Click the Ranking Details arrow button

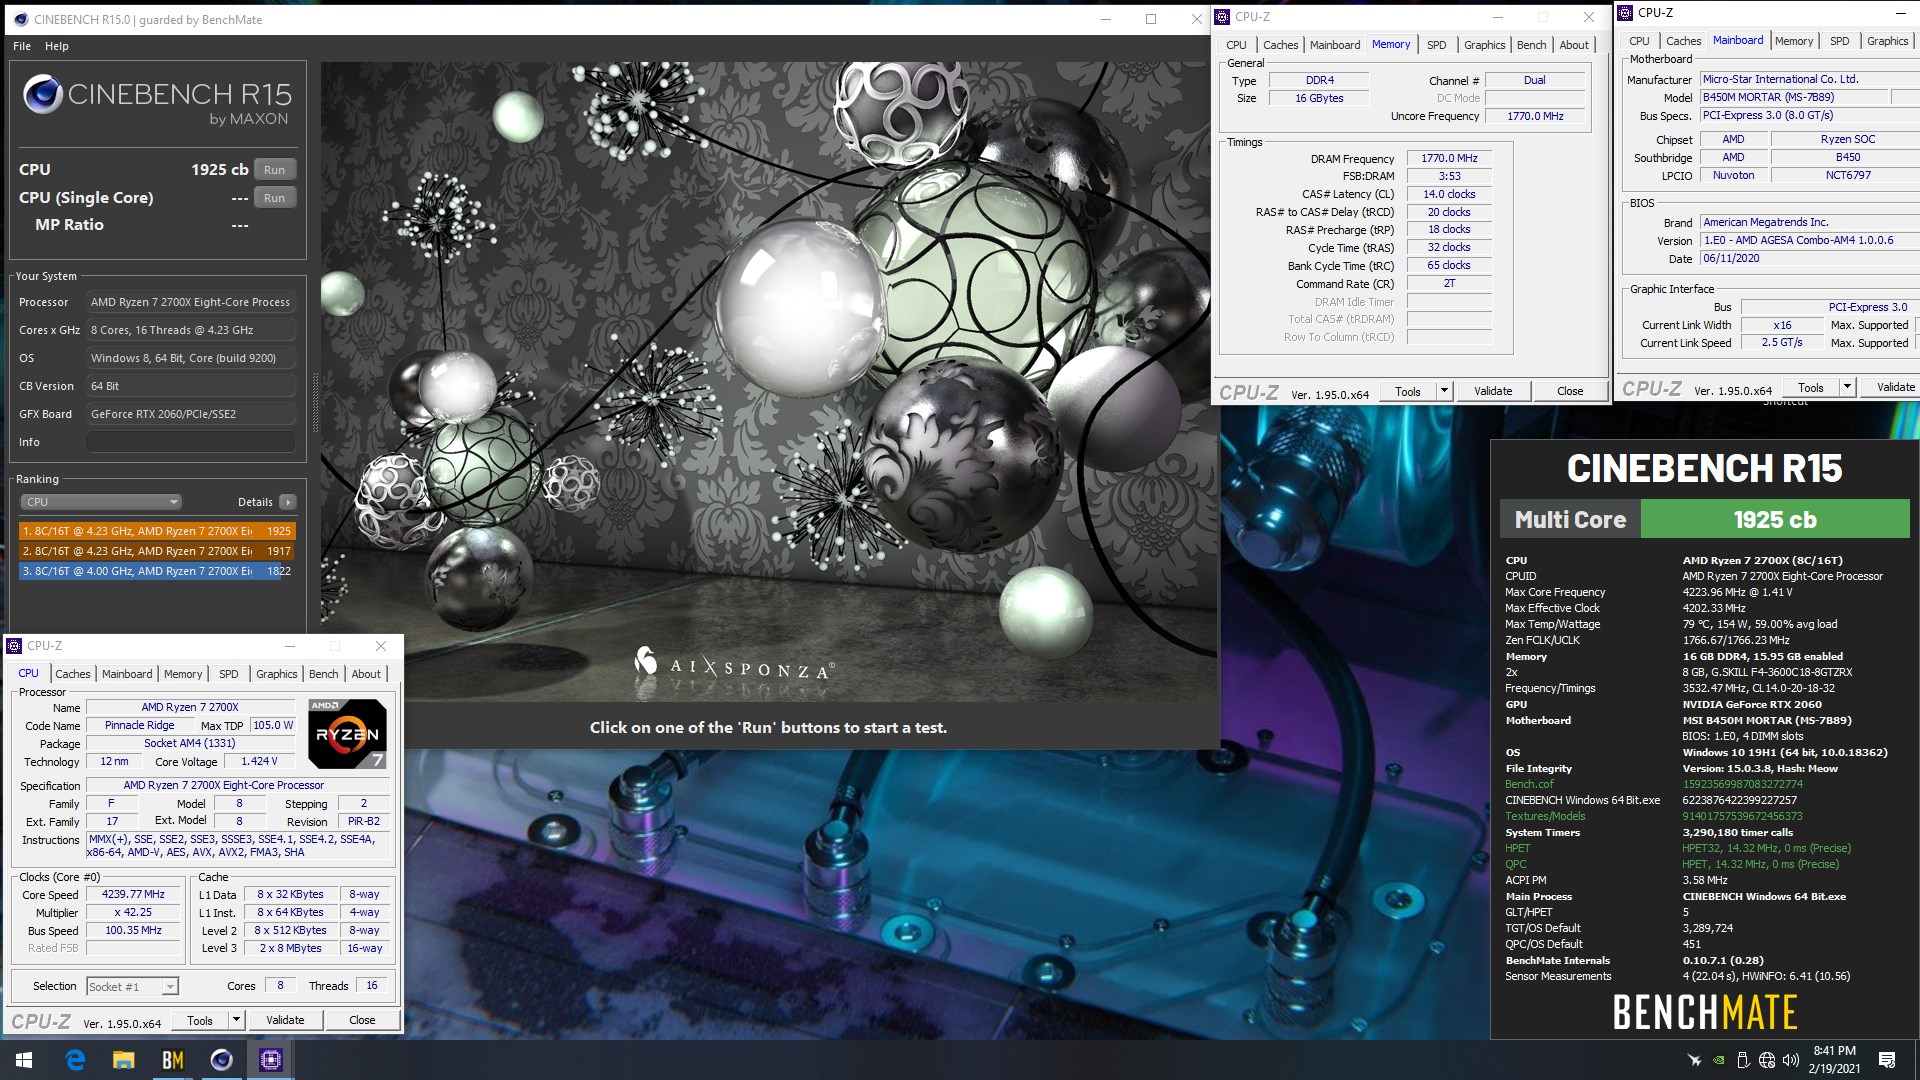coord(288,502)
